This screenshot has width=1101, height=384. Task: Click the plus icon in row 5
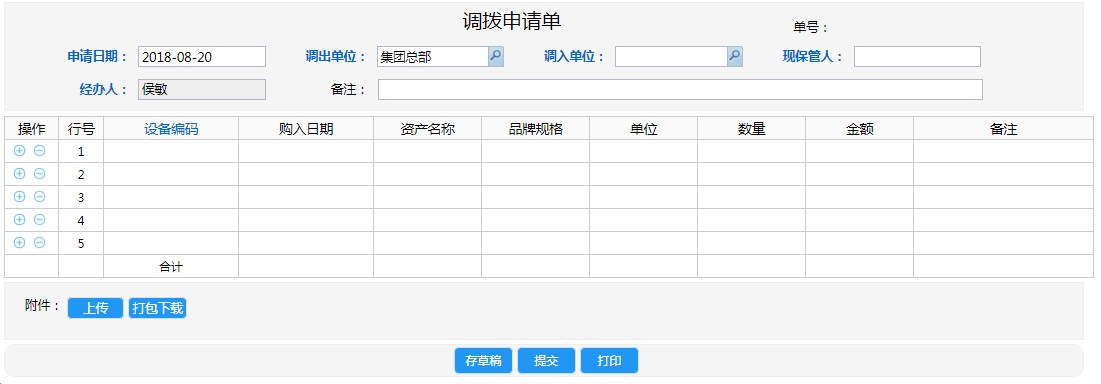pos(20,243)
